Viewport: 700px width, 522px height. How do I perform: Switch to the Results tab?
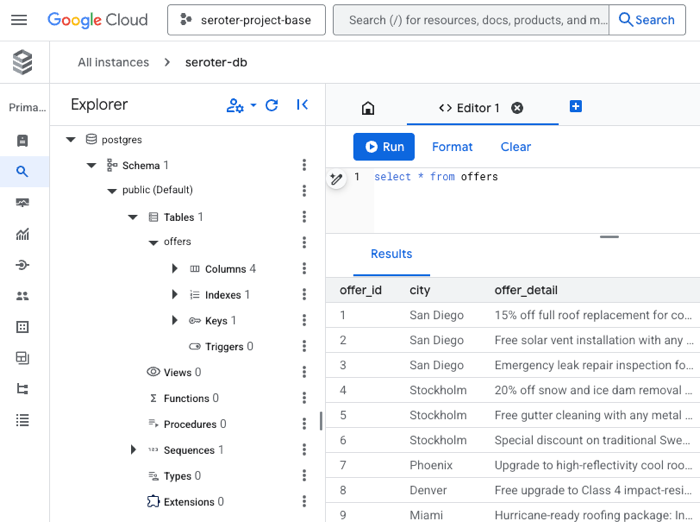pyautogui.click(x=391, y=254)
